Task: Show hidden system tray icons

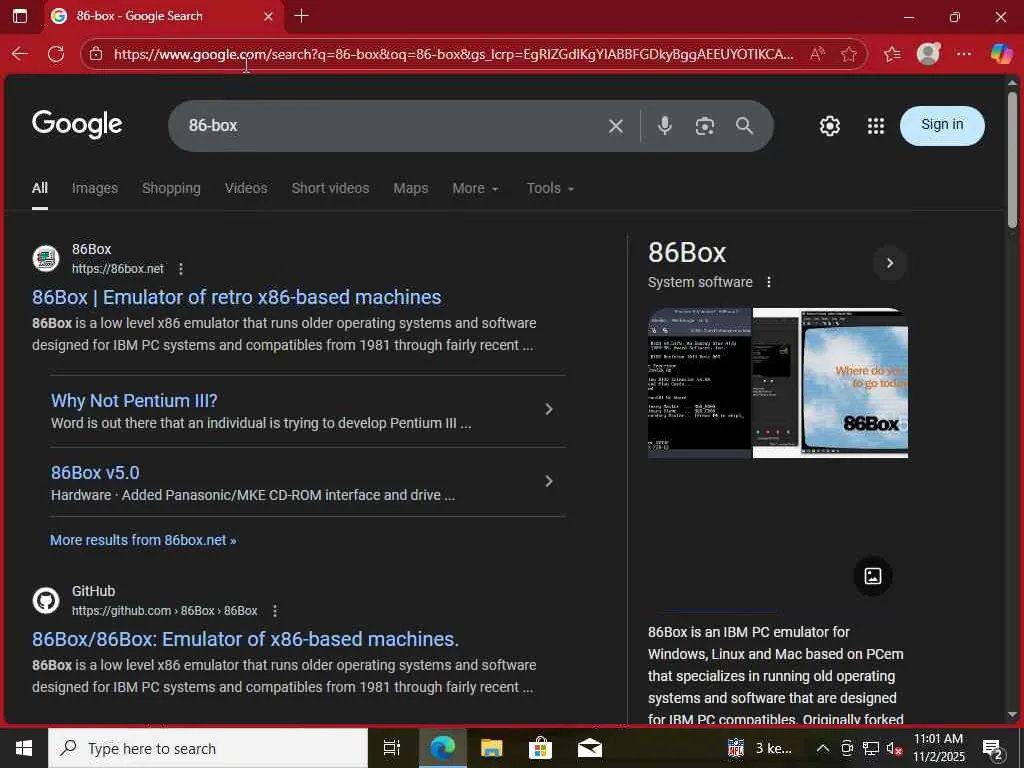Action: coord(823,748)
